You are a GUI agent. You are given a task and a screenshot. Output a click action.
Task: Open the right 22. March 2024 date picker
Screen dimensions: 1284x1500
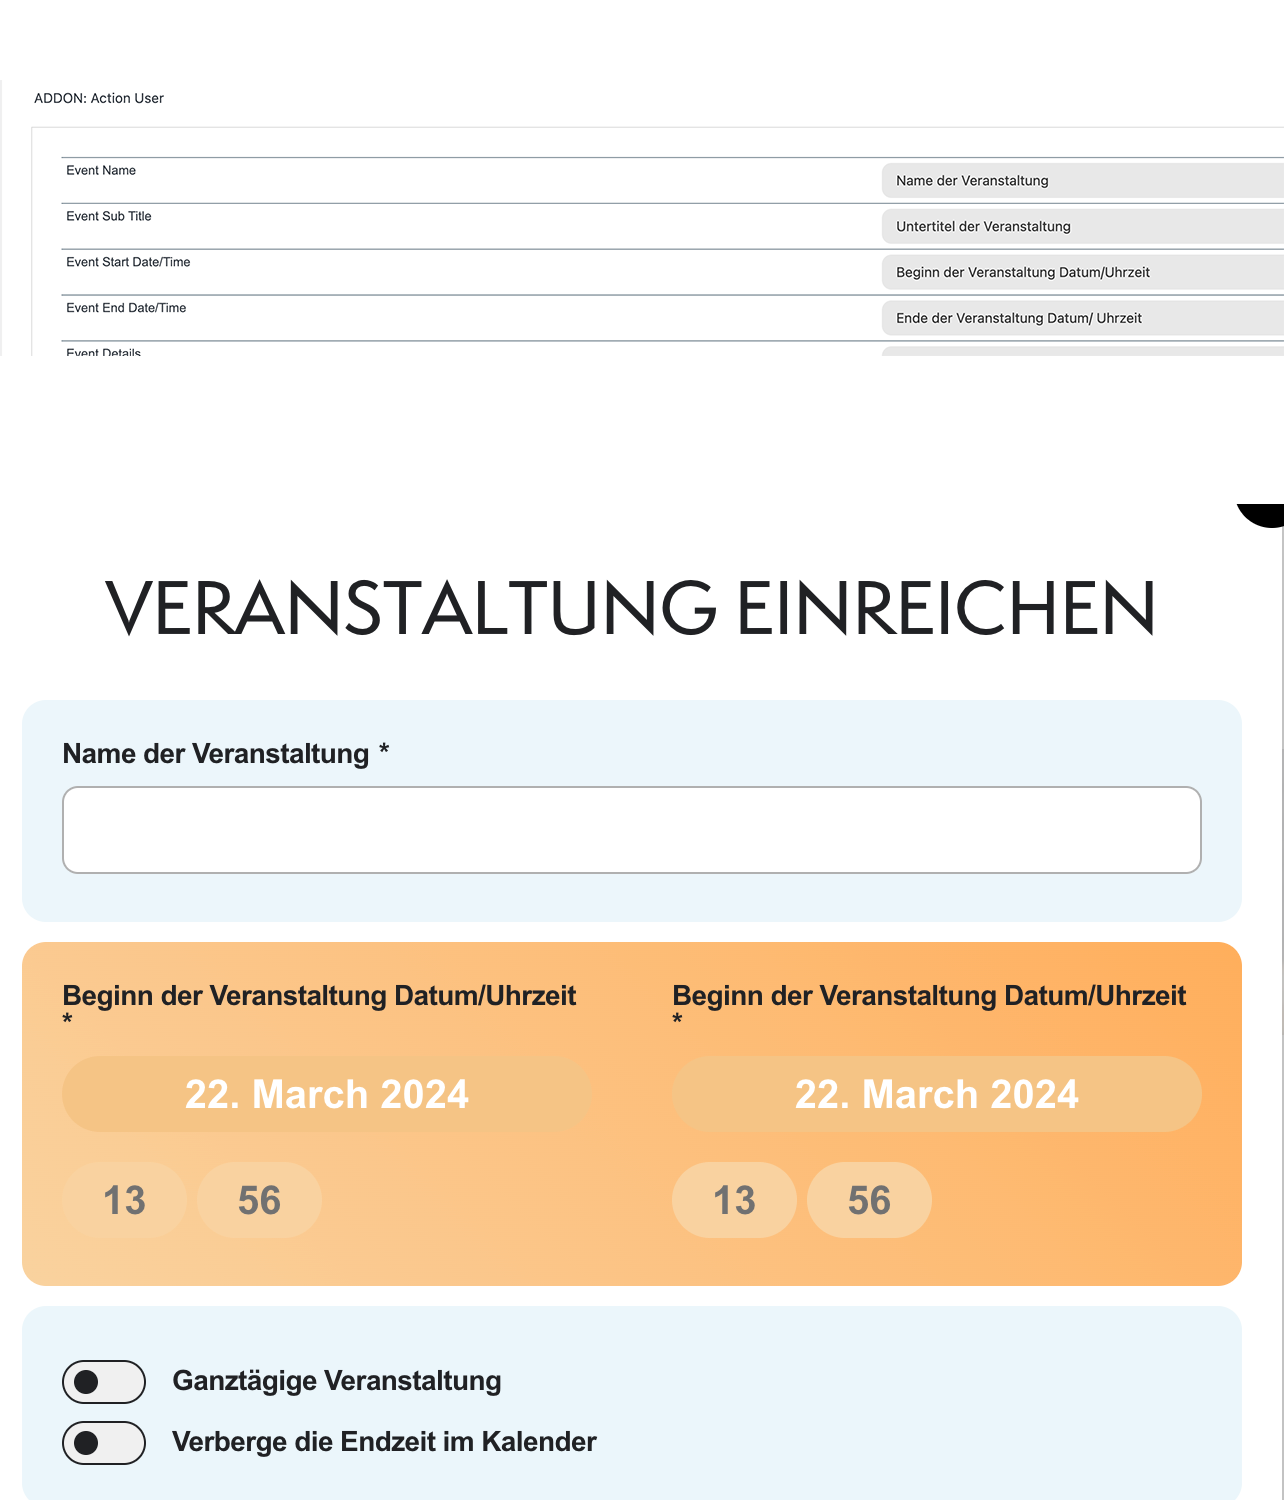(936, 1094)
